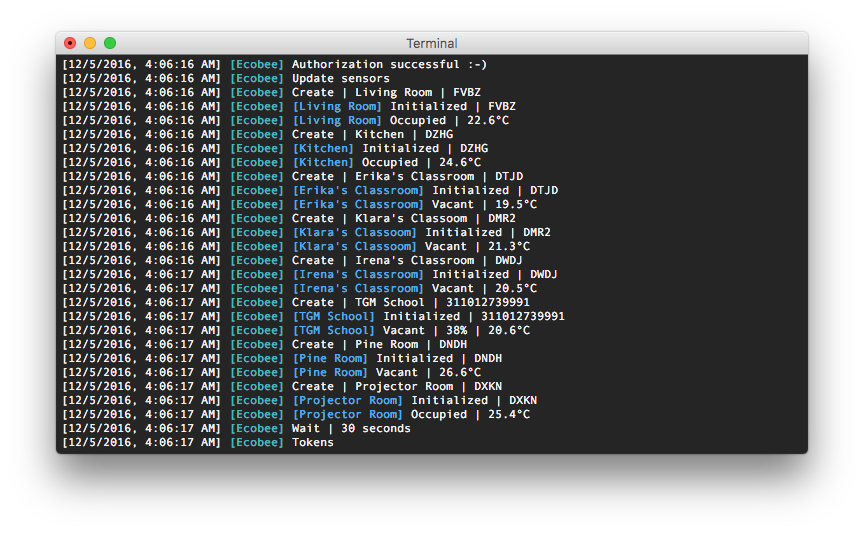Click the 'Wait | 30 seconds' message
Screen dimensions: 864x534
tap(351, 429)
